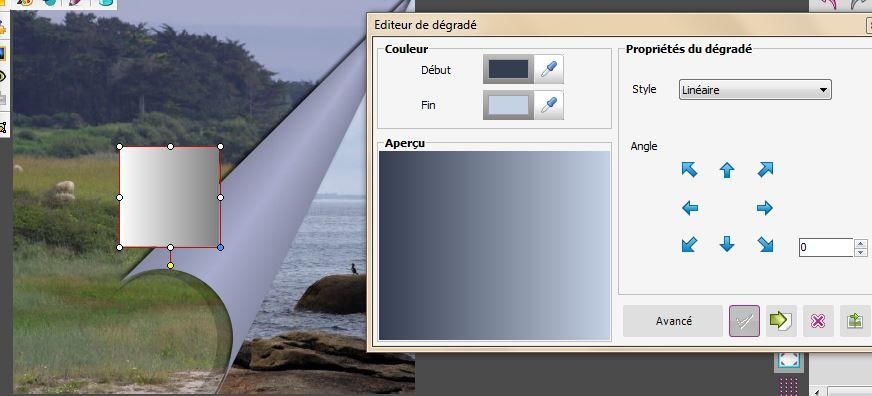
Task: Open the Avancé advanced options
Action: coord(673,321)
